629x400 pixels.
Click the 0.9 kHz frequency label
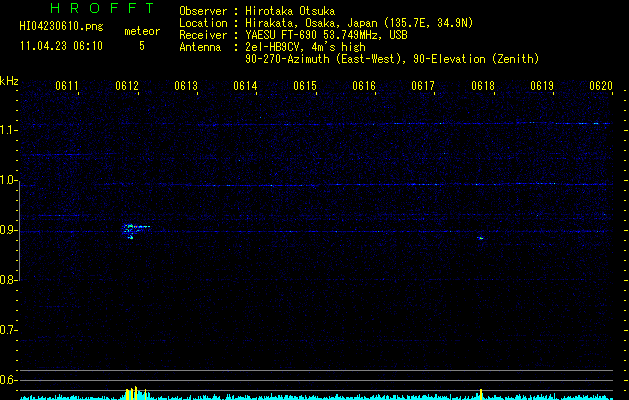pyautogui.click(x=8, y=230)
